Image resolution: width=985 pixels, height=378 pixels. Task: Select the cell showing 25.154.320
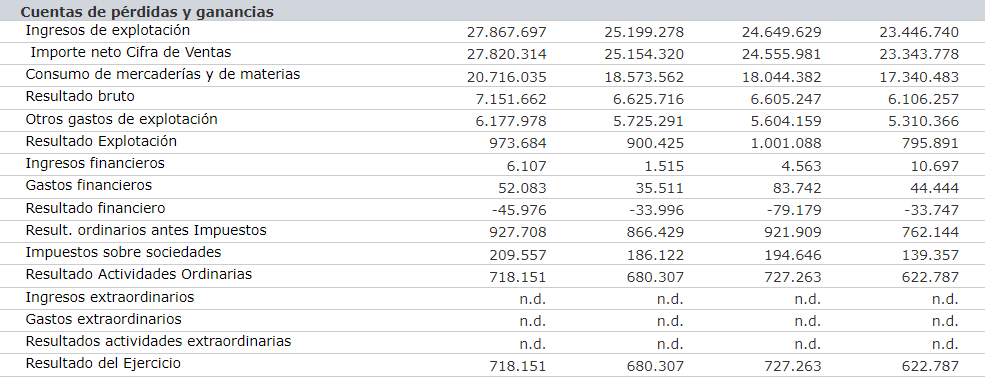pos(644,54)
